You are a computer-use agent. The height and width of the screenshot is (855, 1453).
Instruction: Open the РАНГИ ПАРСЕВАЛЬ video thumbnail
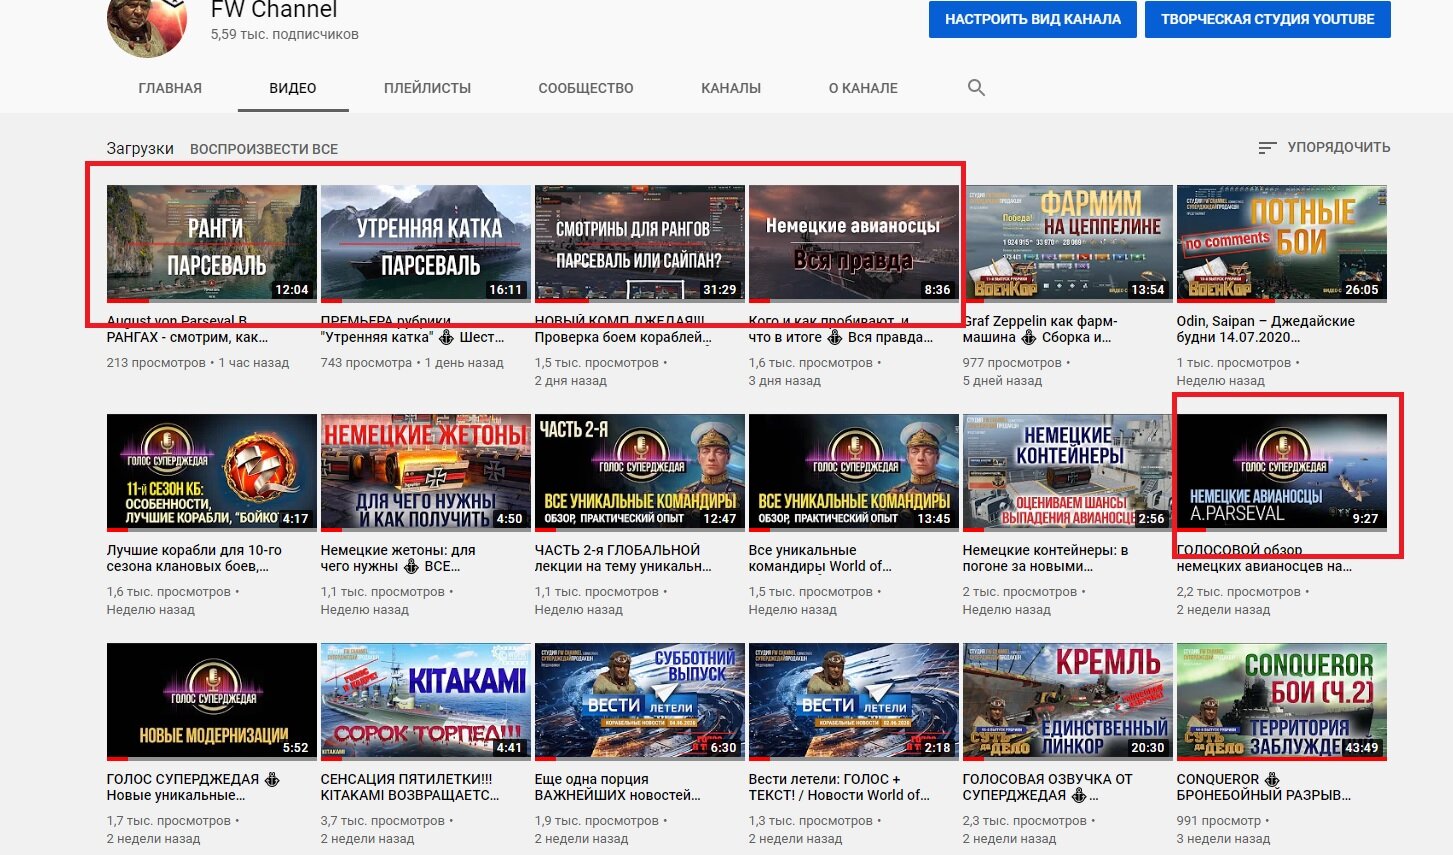[212, 243]
